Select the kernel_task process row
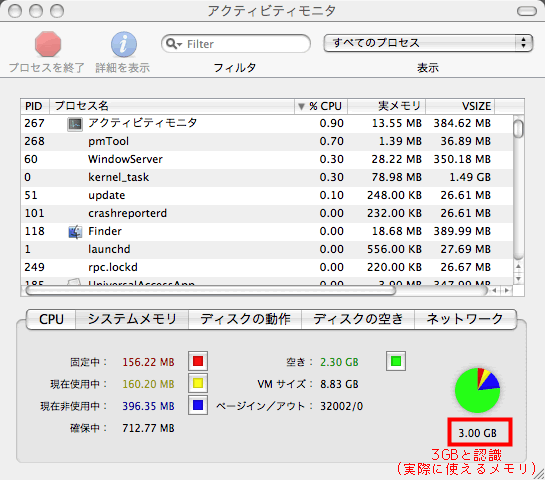This screenshot has height=480, width=545. (267, 177)
